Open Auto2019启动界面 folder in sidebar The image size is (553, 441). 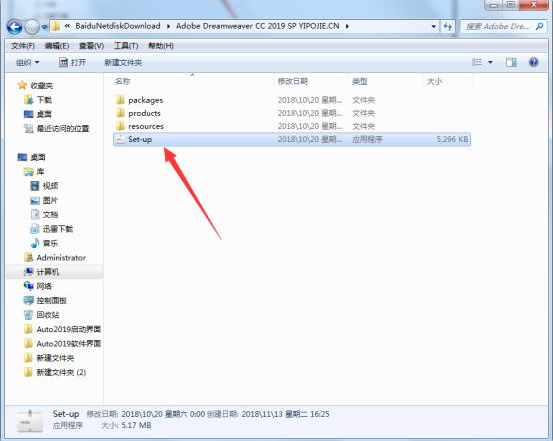tap(62, 329)
